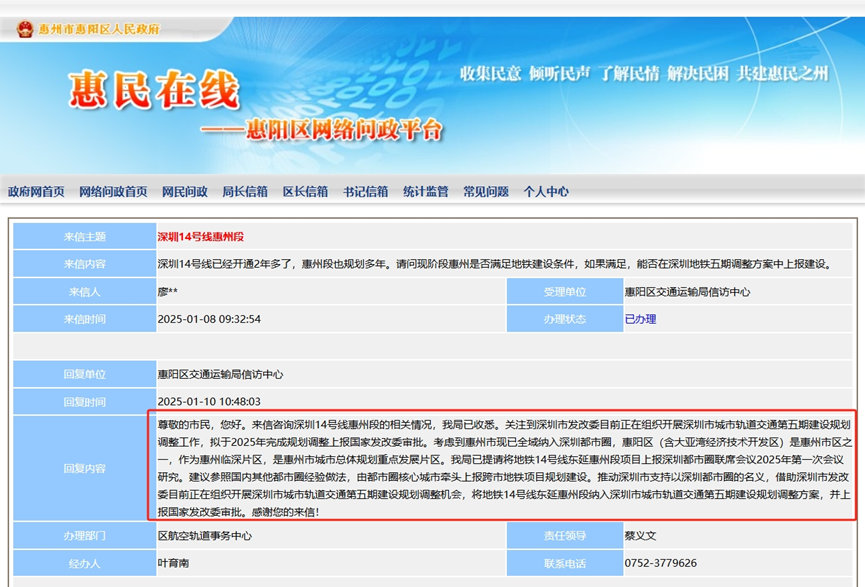The image size is (865, 587).
Task: Click the phone number 0752-3779626
Action: point(660,563)
